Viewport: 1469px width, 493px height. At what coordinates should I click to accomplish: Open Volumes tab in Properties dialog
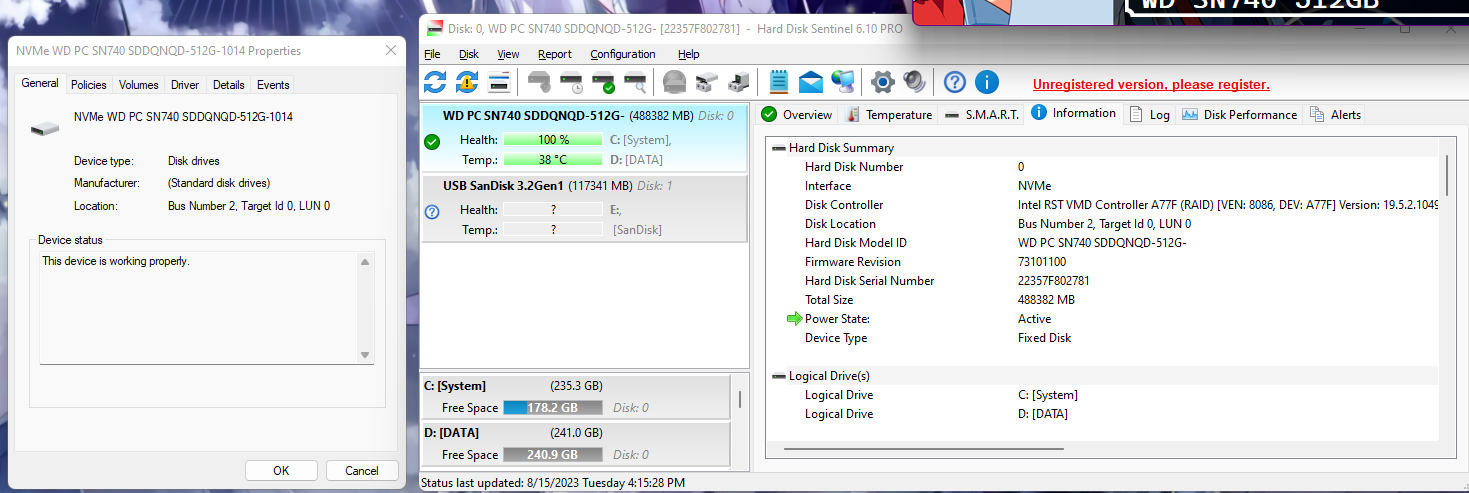[139, 85]
